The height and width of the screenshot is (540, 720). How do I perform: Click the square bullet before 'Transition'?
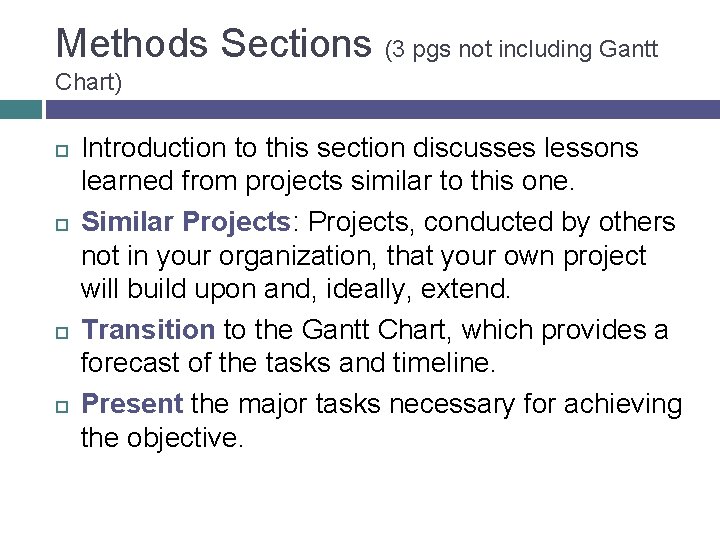[62, 332]
